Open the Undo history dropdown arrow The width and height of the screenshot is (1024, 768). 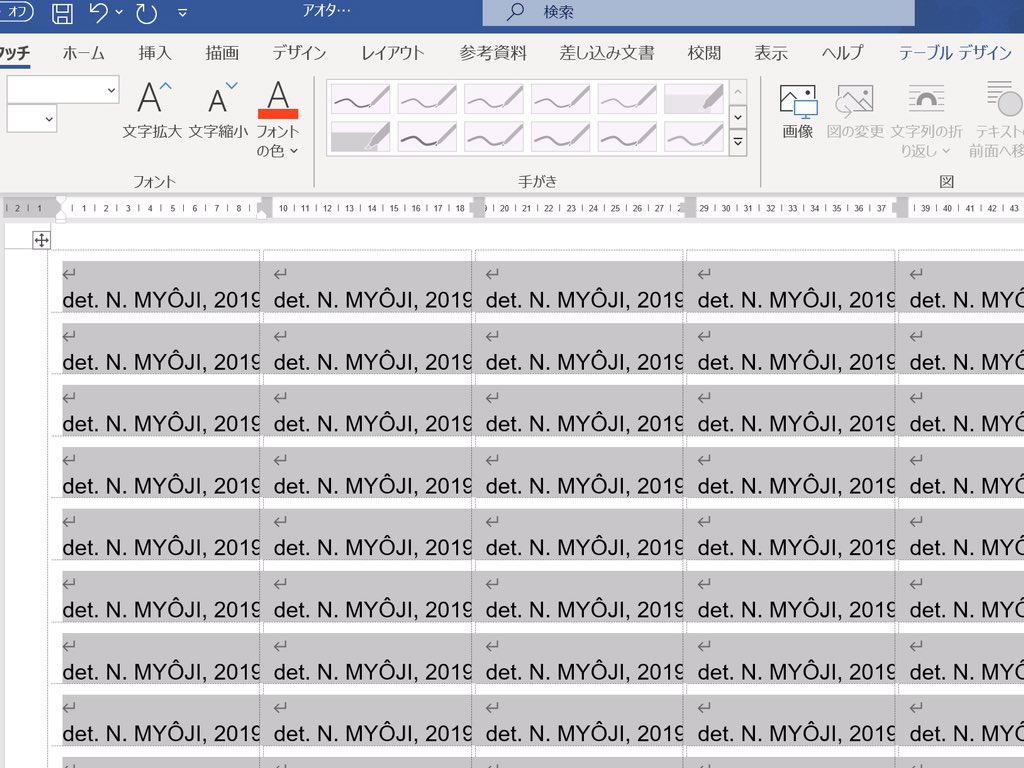[119, 12]
